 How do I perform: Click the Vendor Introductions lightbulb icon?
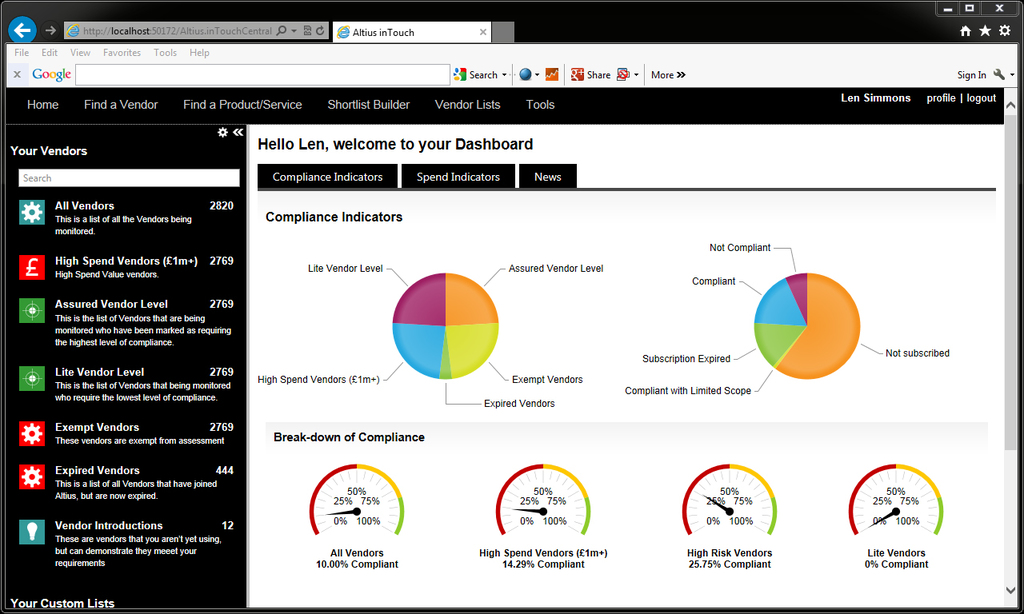pos(32,531)
